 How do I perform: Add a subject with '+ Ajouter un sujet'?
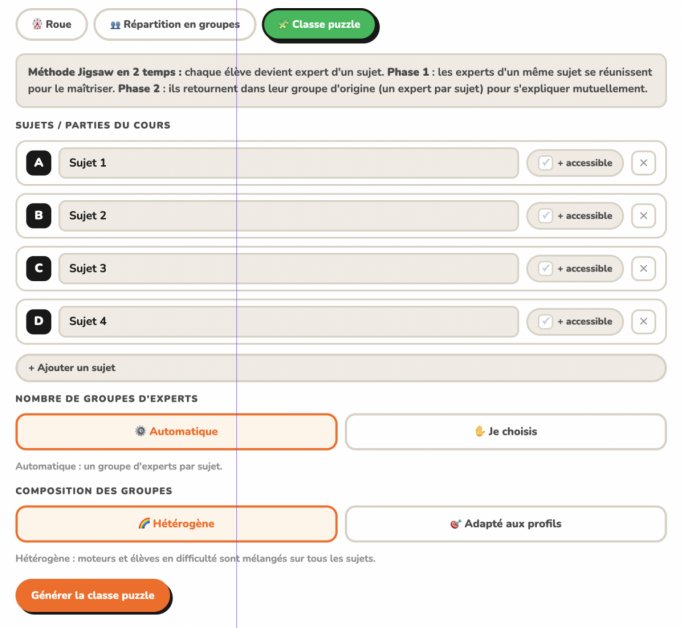tap(341, 368)
